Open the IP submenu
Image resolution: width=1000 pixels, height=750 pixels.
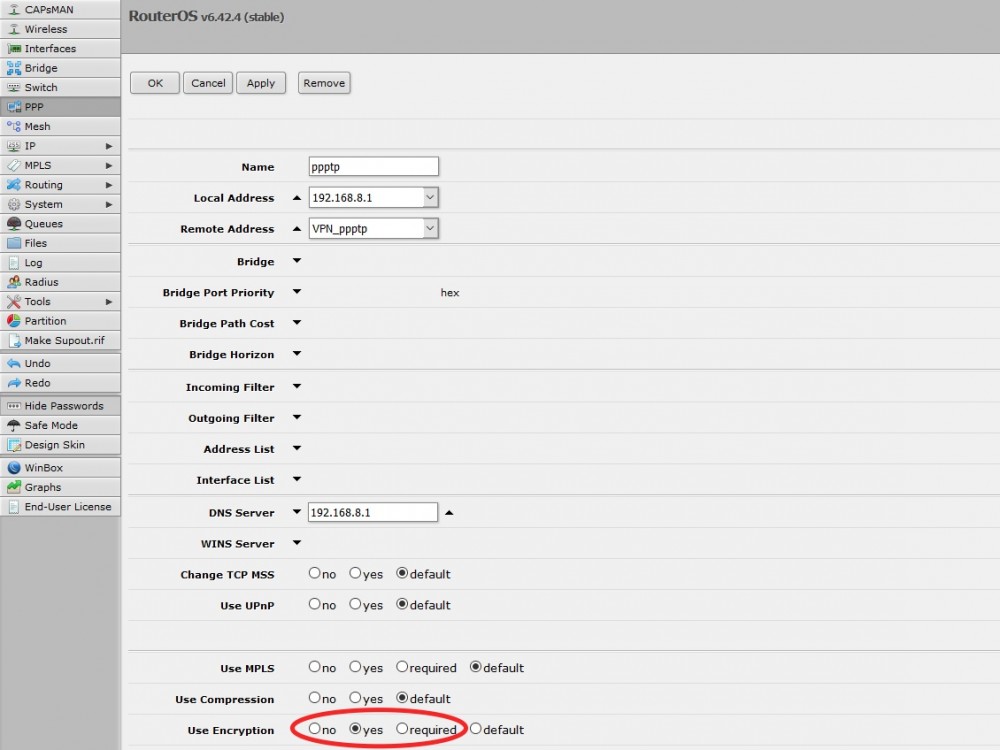coord(60,146)
